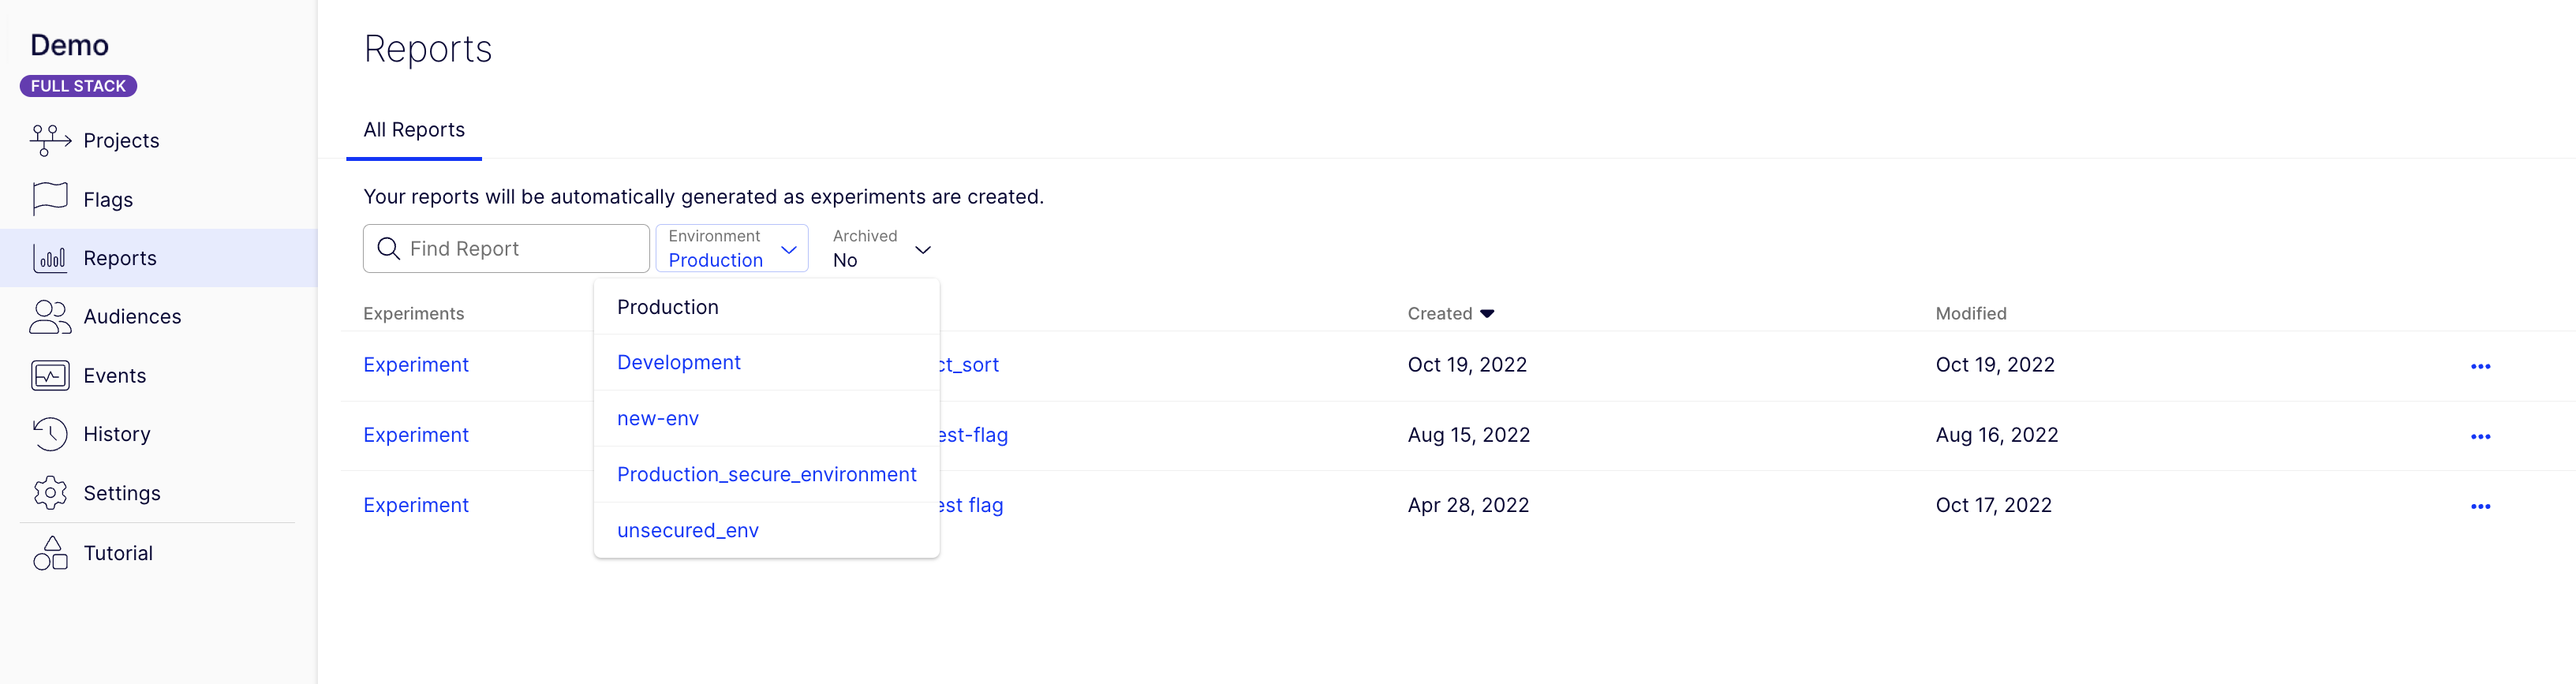The width and height of the screenshot is (2576, 684).
Task: Open more options for Apr 28, 2022 report
Action: 2480,506
